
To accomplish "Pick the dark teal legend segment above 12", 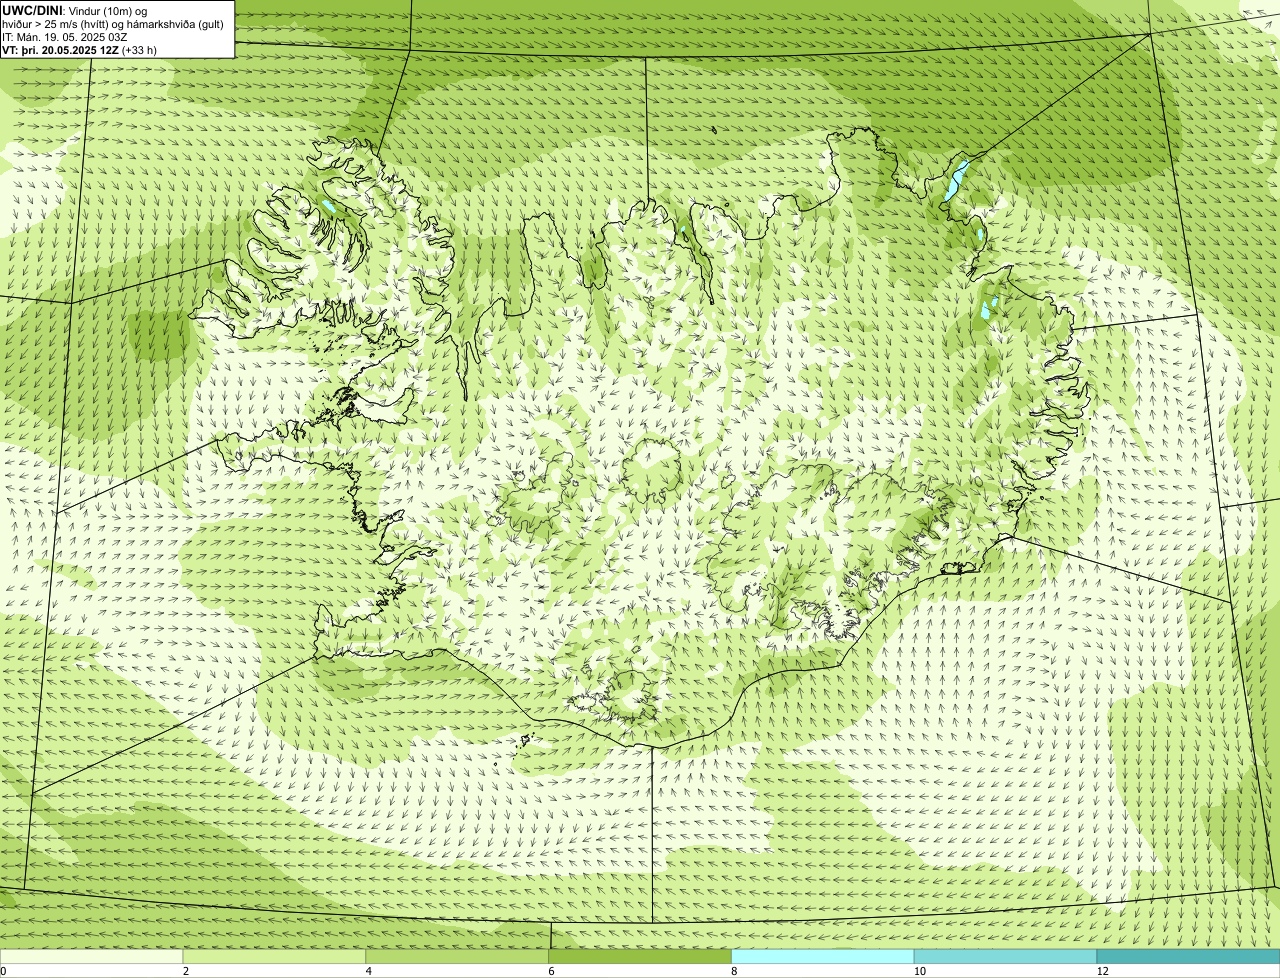I will click(1189, 956).
